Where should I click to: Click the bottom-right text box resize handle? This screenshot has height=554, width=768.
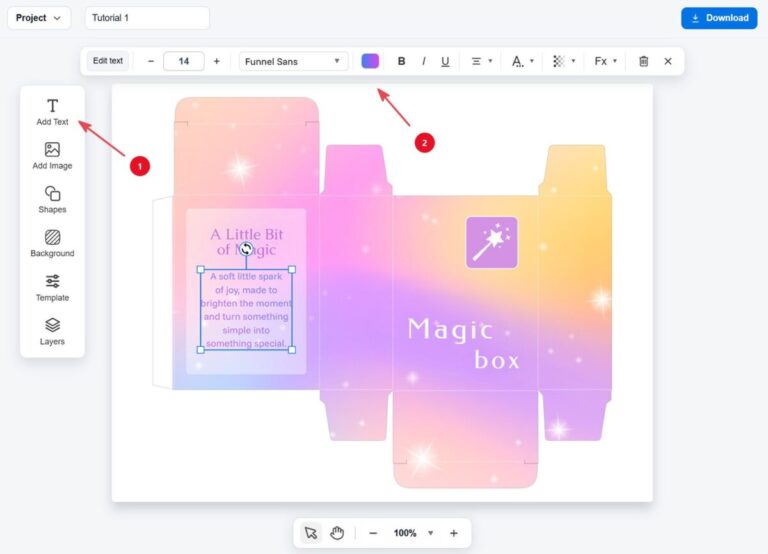(292, 350)
